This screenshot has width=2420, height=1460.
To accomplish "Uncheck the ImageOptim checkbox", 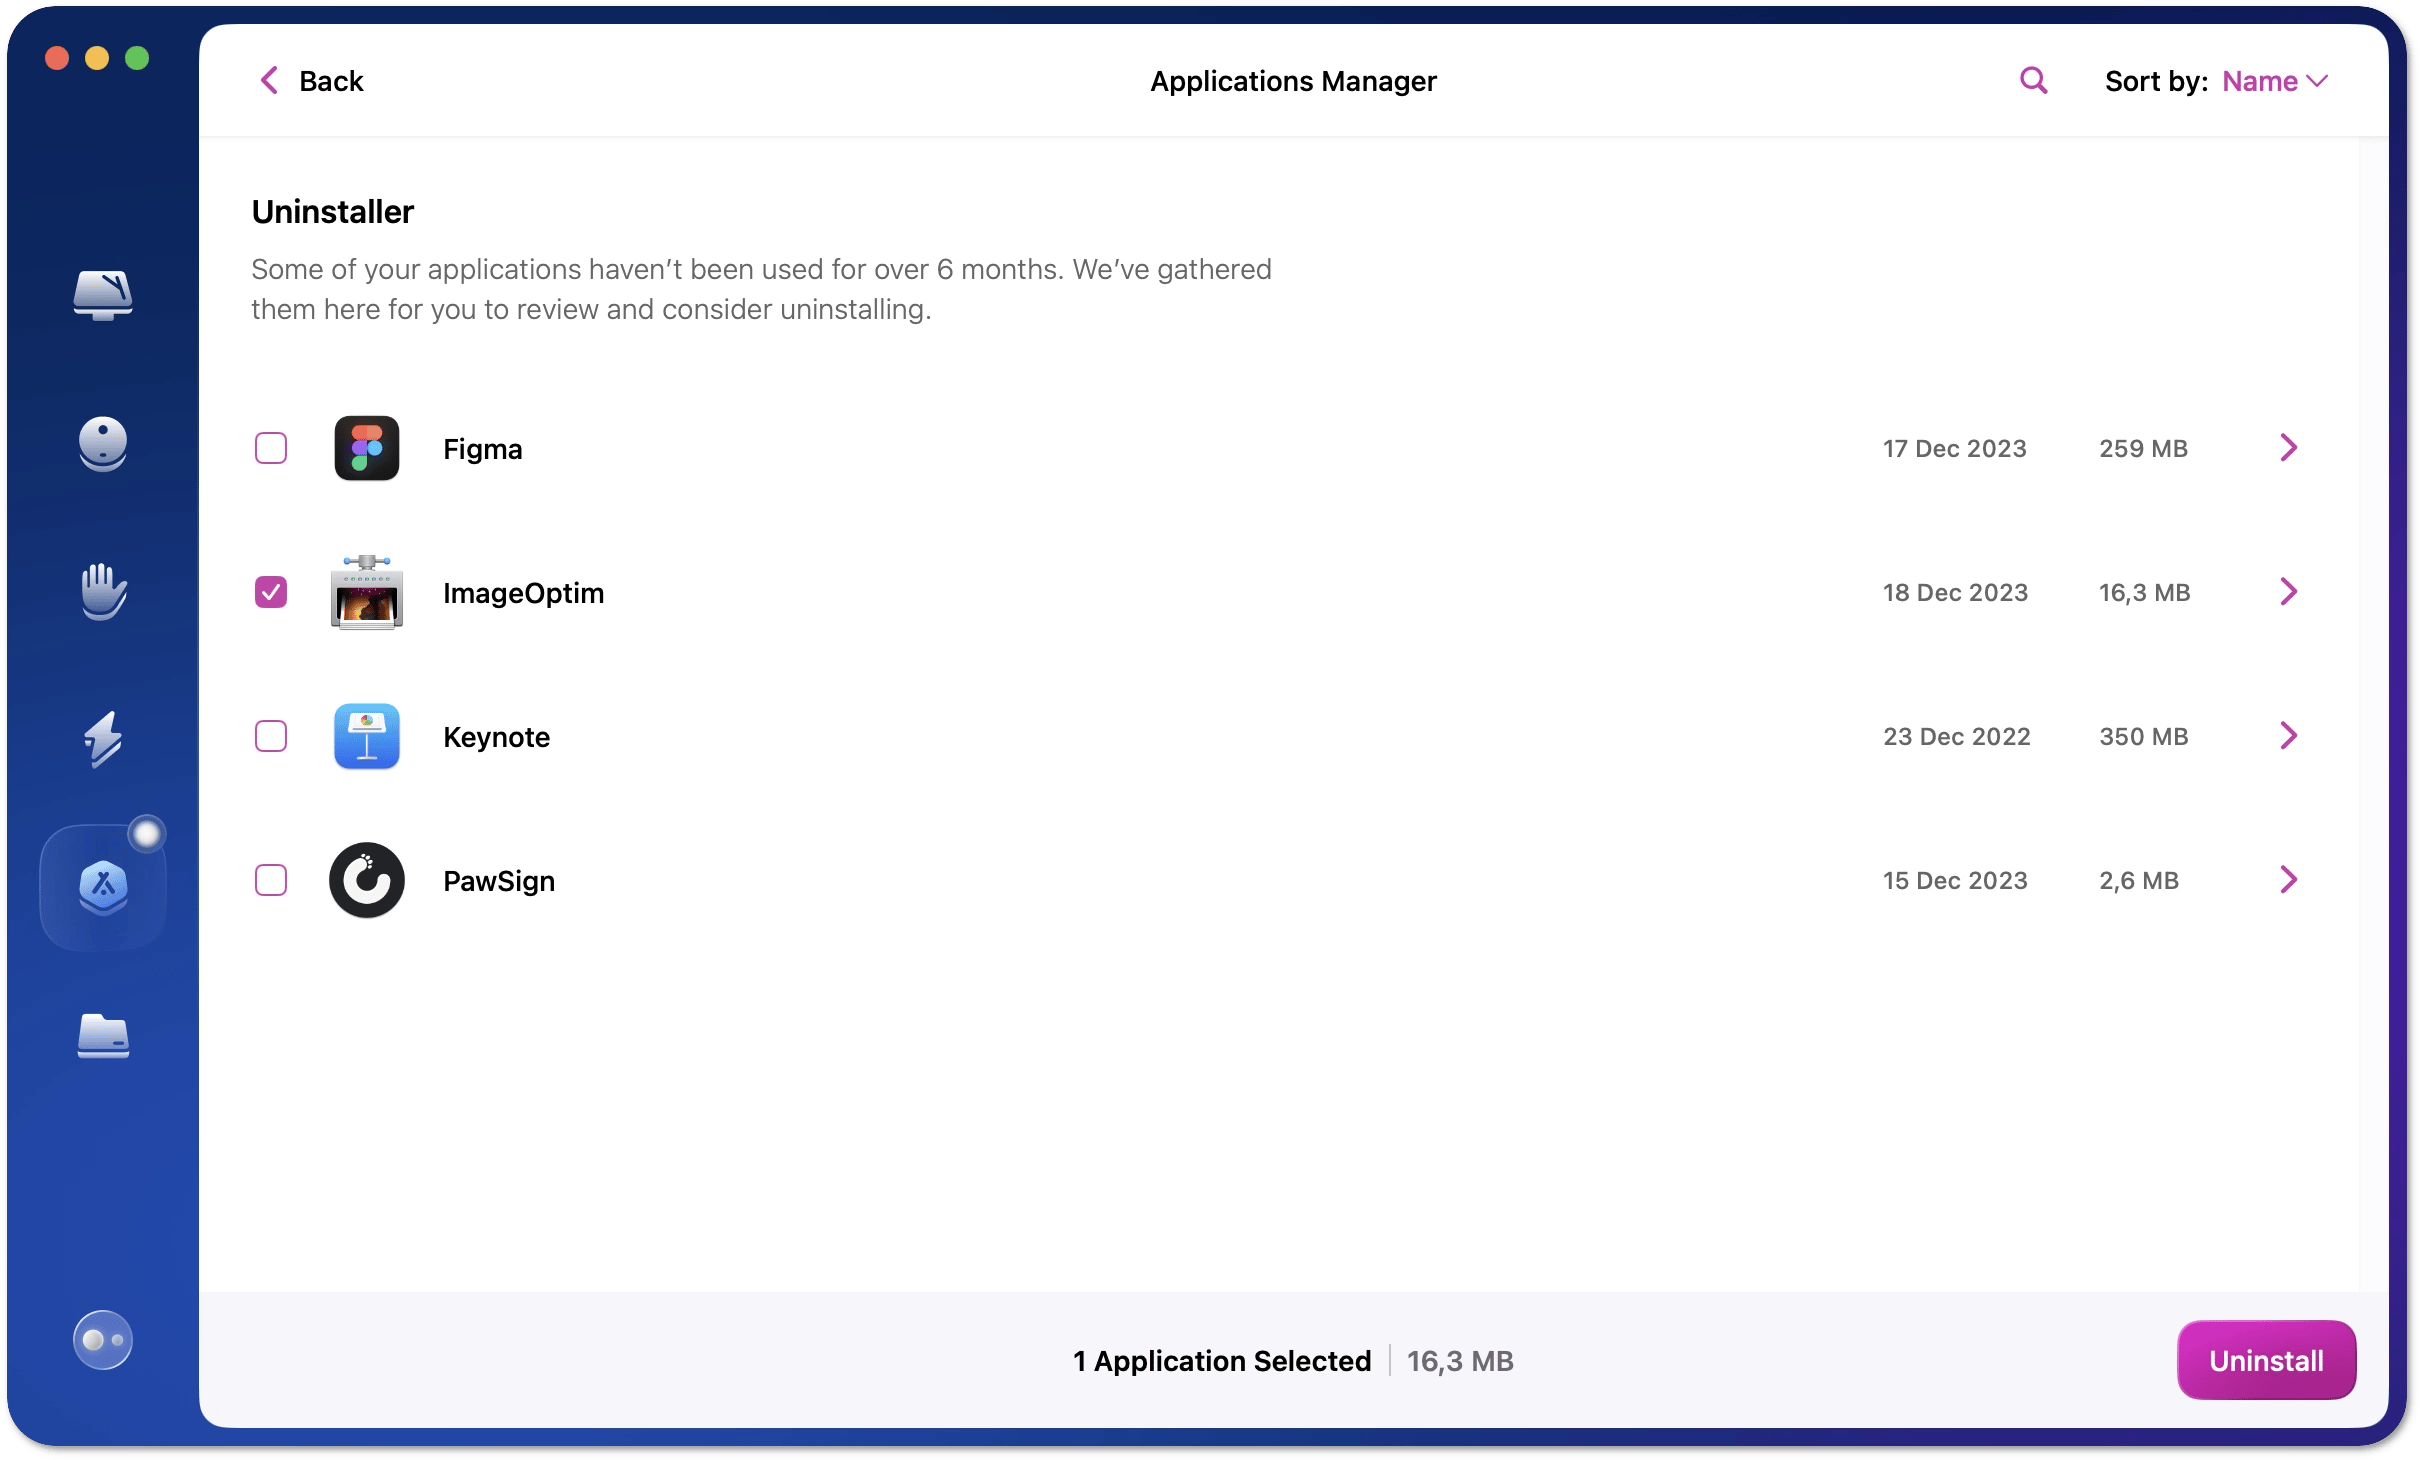I will [271, 592].
